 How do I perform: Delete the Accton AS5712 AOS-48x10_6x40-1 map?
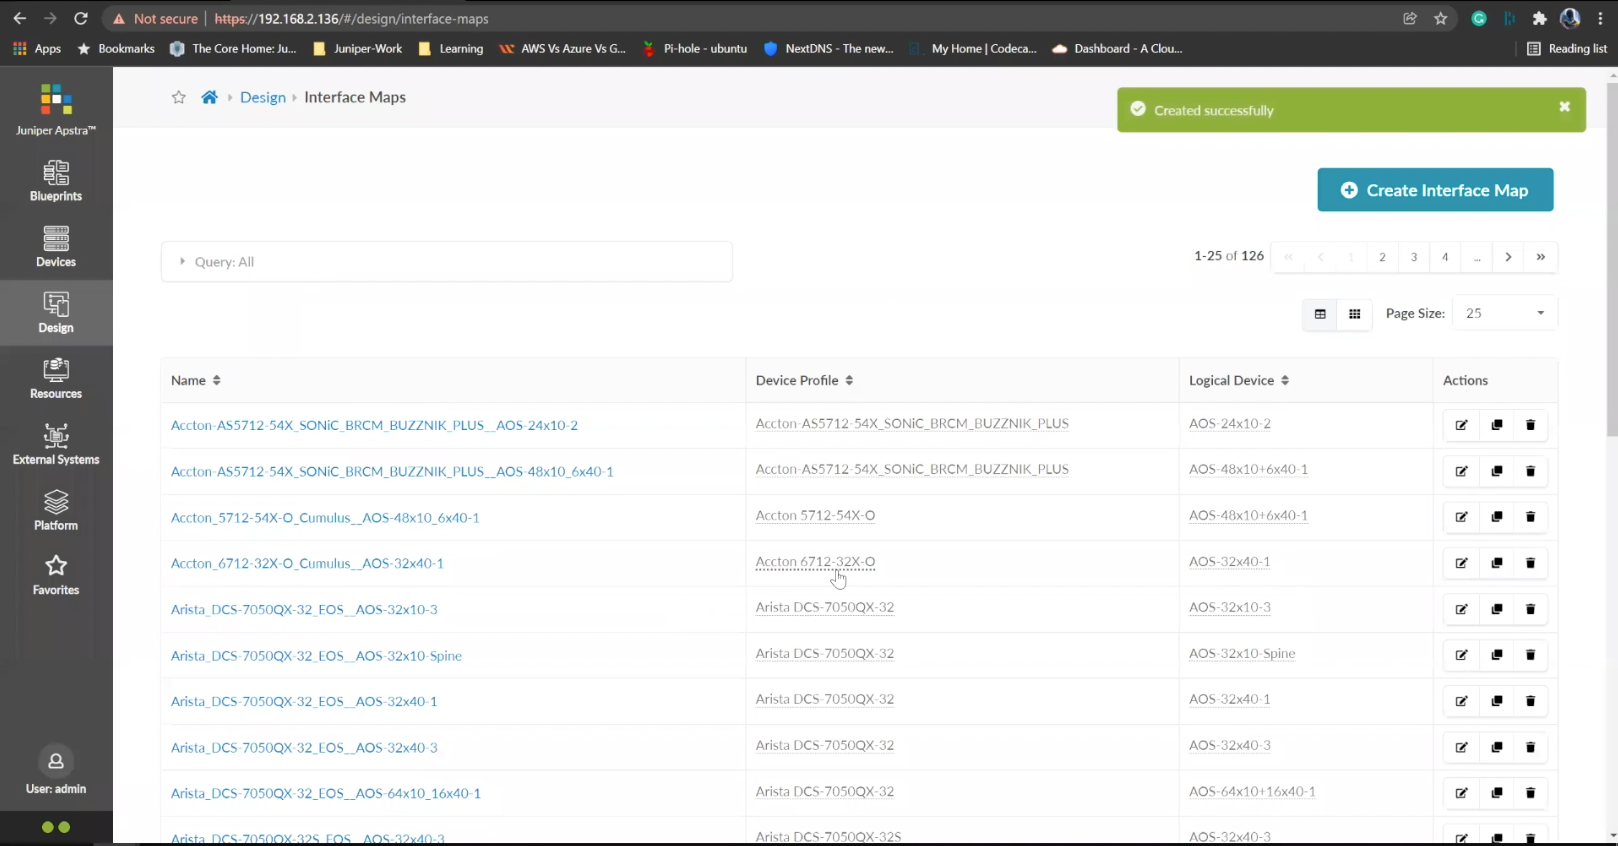(x=1530, y=471)
